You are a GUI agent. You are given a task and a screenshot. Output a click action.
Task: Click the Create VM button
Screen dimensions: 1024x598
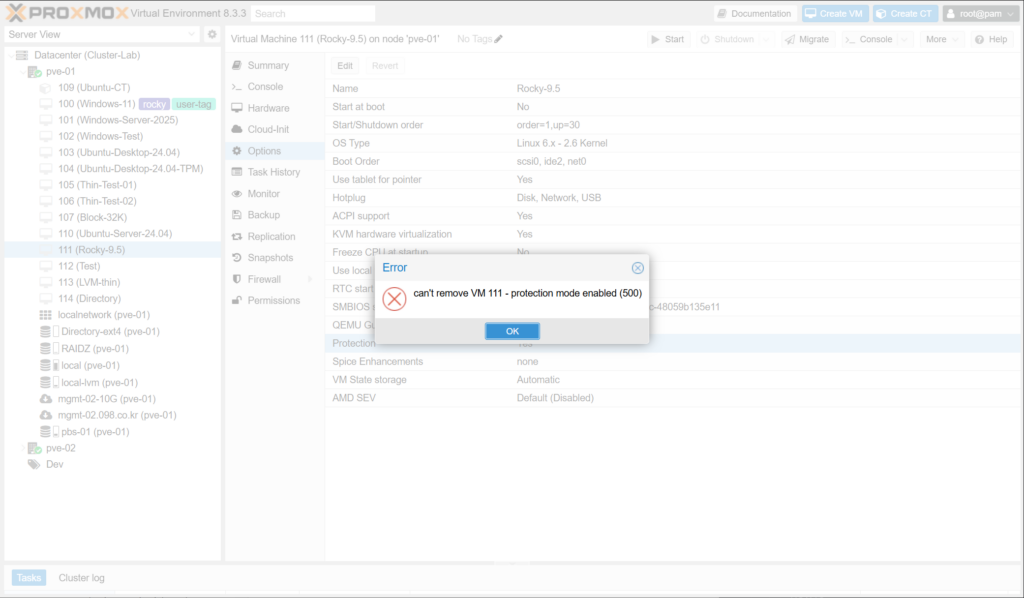tap(834, 14)
